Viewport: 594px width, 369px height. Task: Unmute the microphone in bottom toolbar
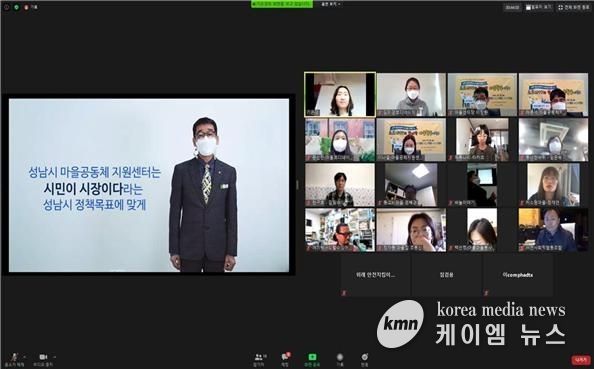tap(15, 359)
